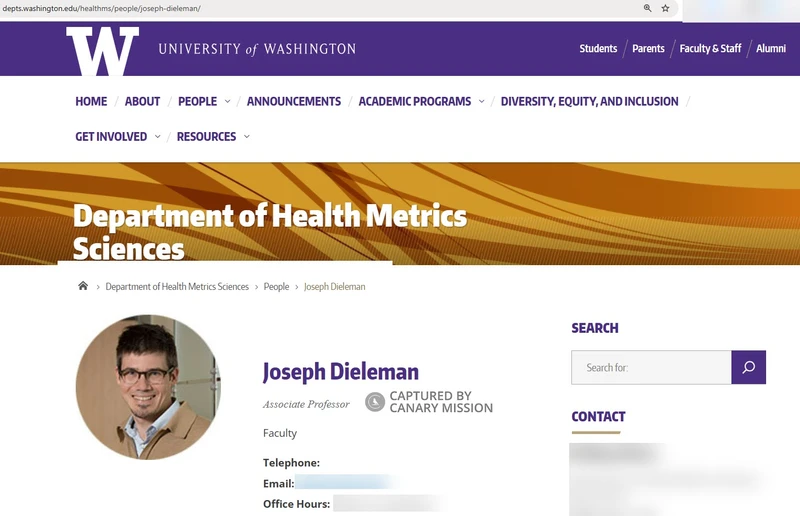The height and width of the screenshot is (516, 800).
Task: Open the PEOPLE menu item
Action: coord(197,102)
